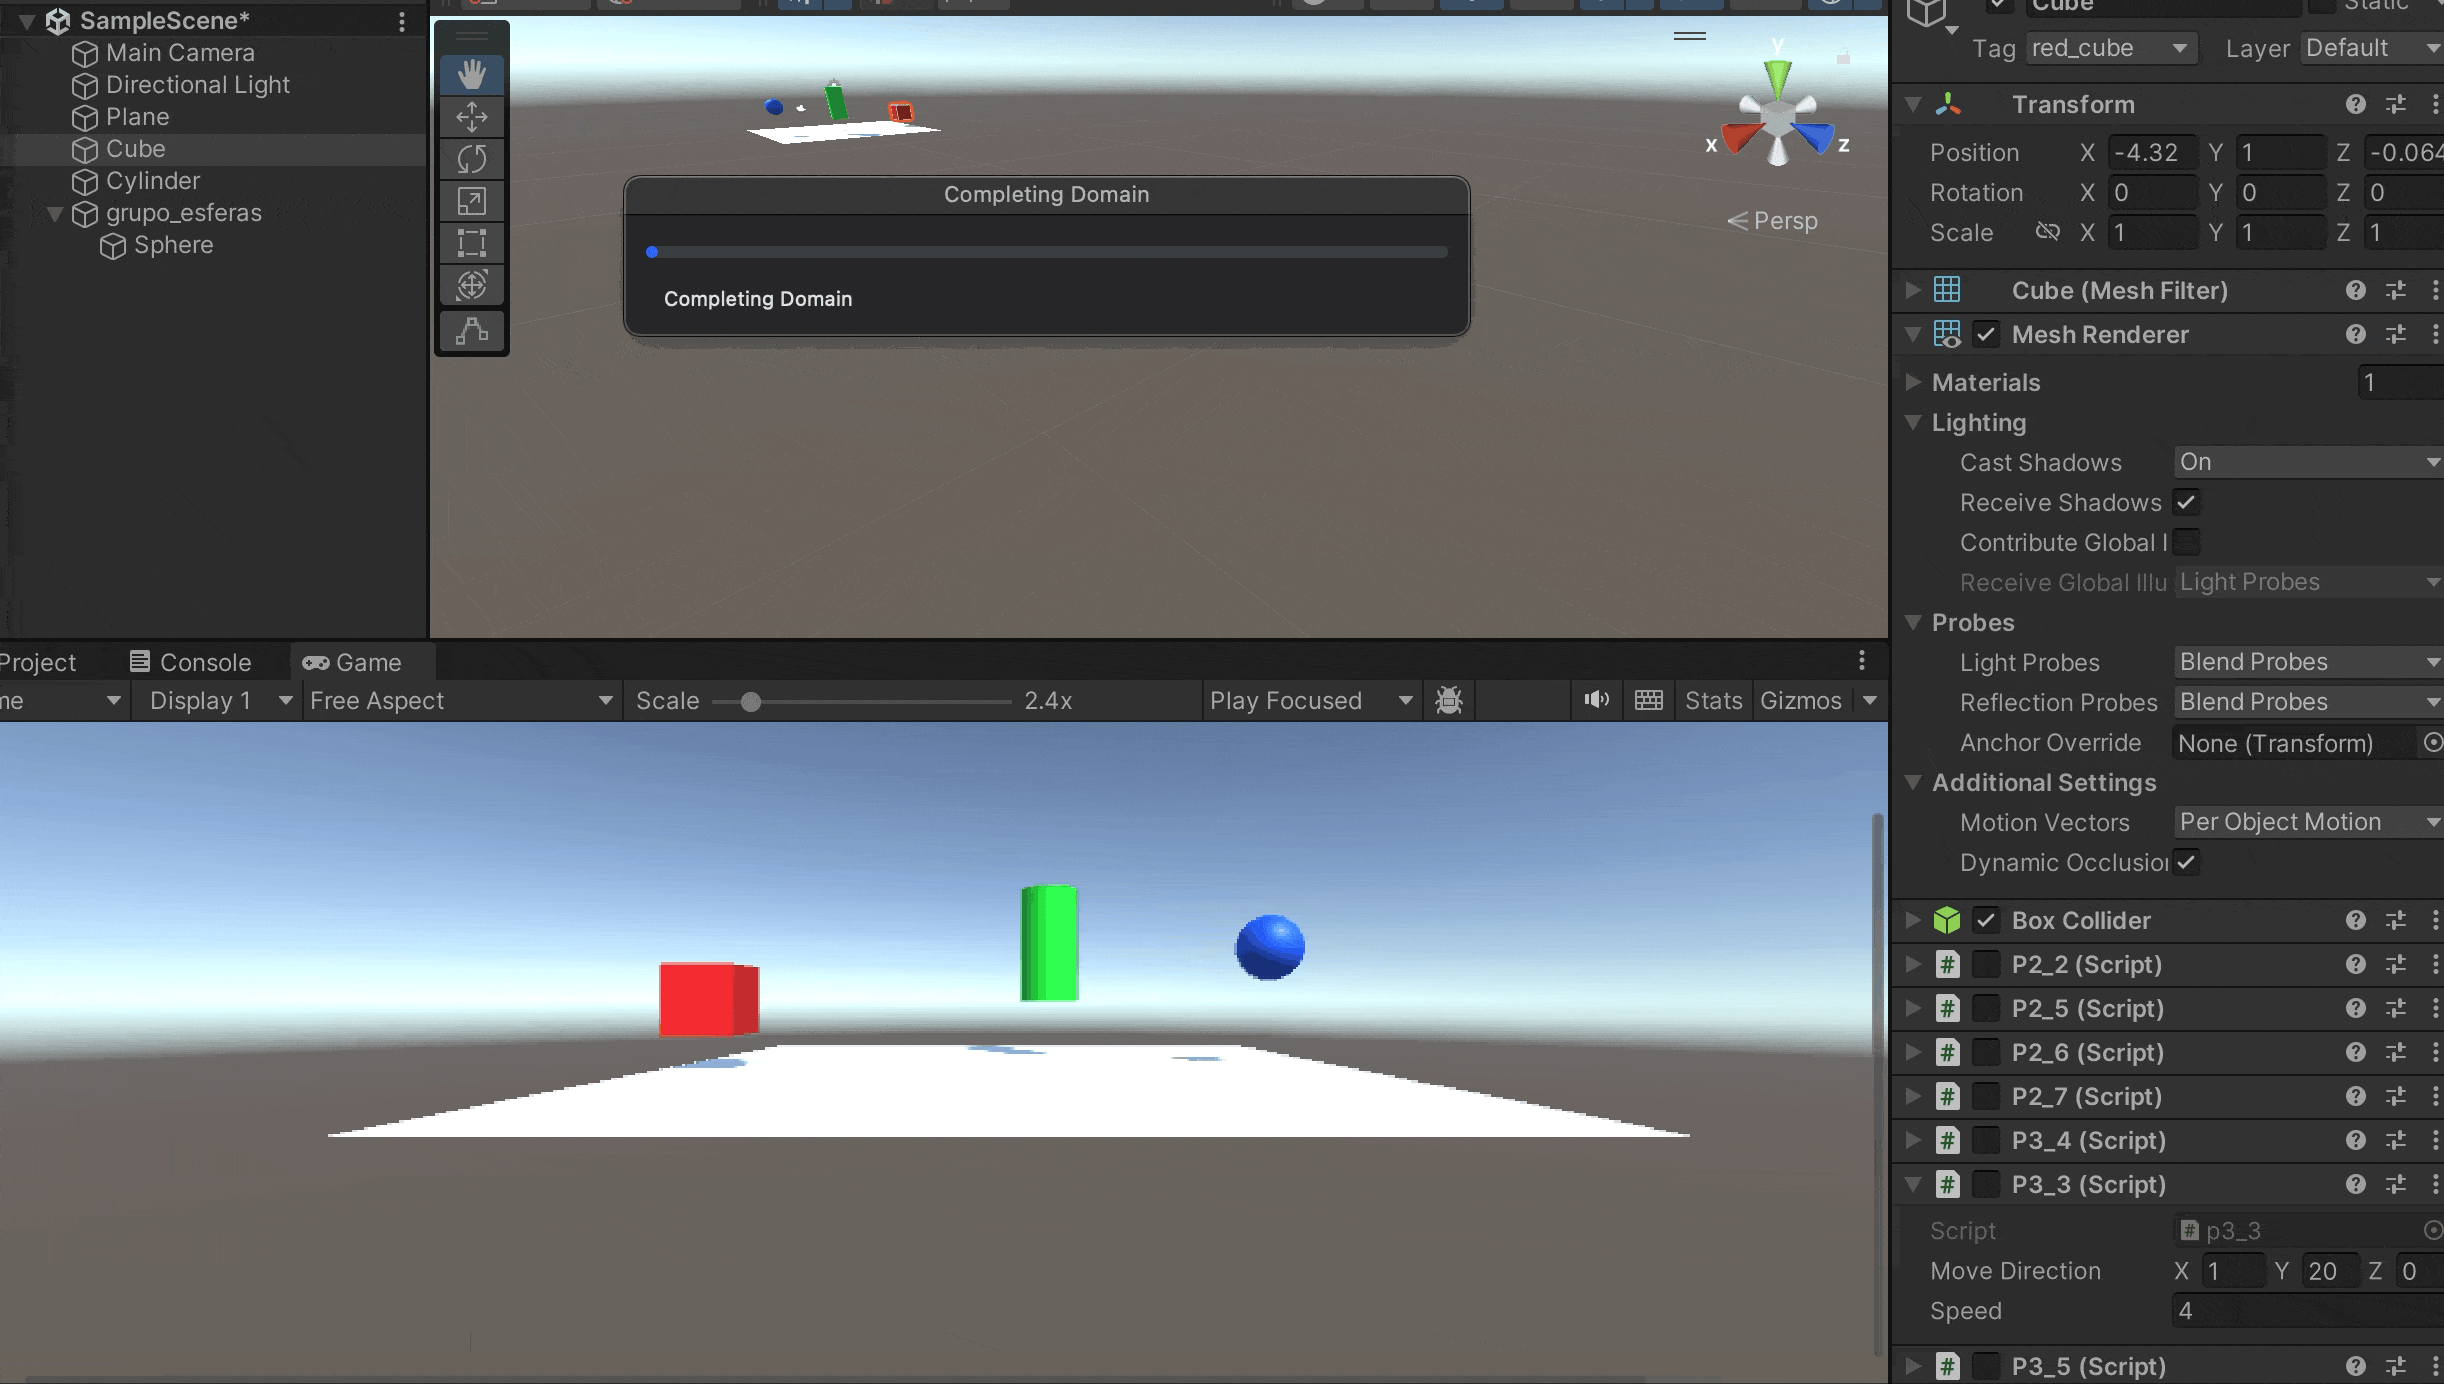The image size is (2444, 1384).
Task: Disable the Receive Shadows checkbox
Action: [x=2186, y=502]
